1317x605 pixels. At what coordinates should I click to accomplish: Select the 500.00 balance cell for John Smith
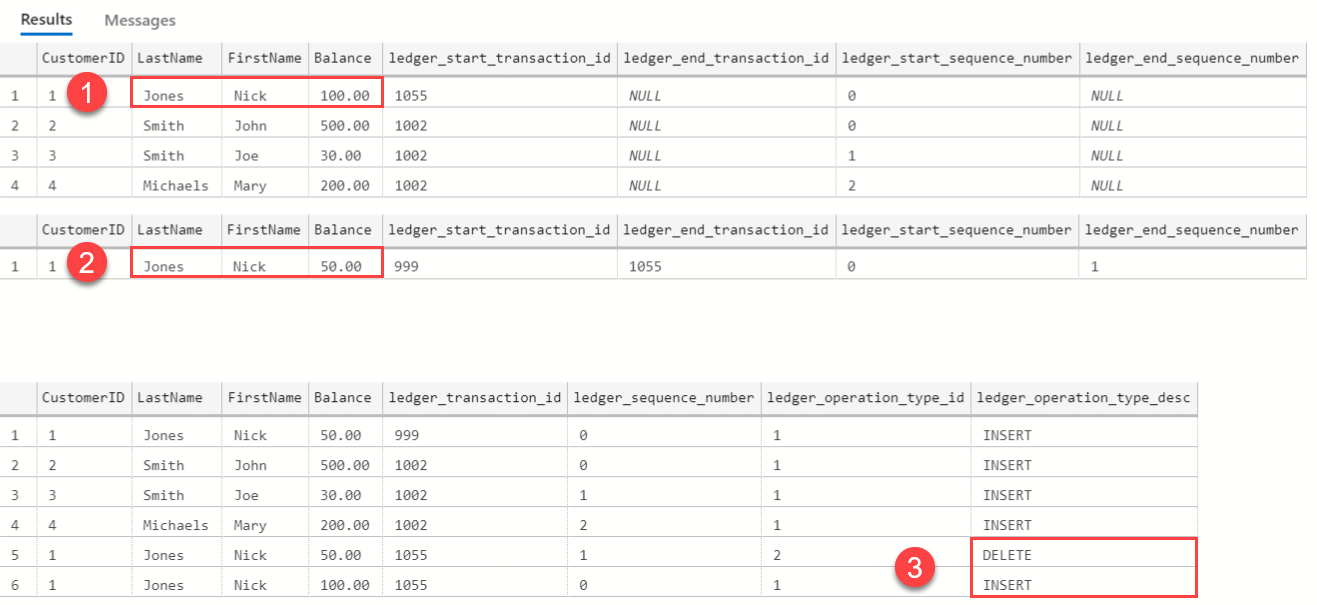[344, 125]
